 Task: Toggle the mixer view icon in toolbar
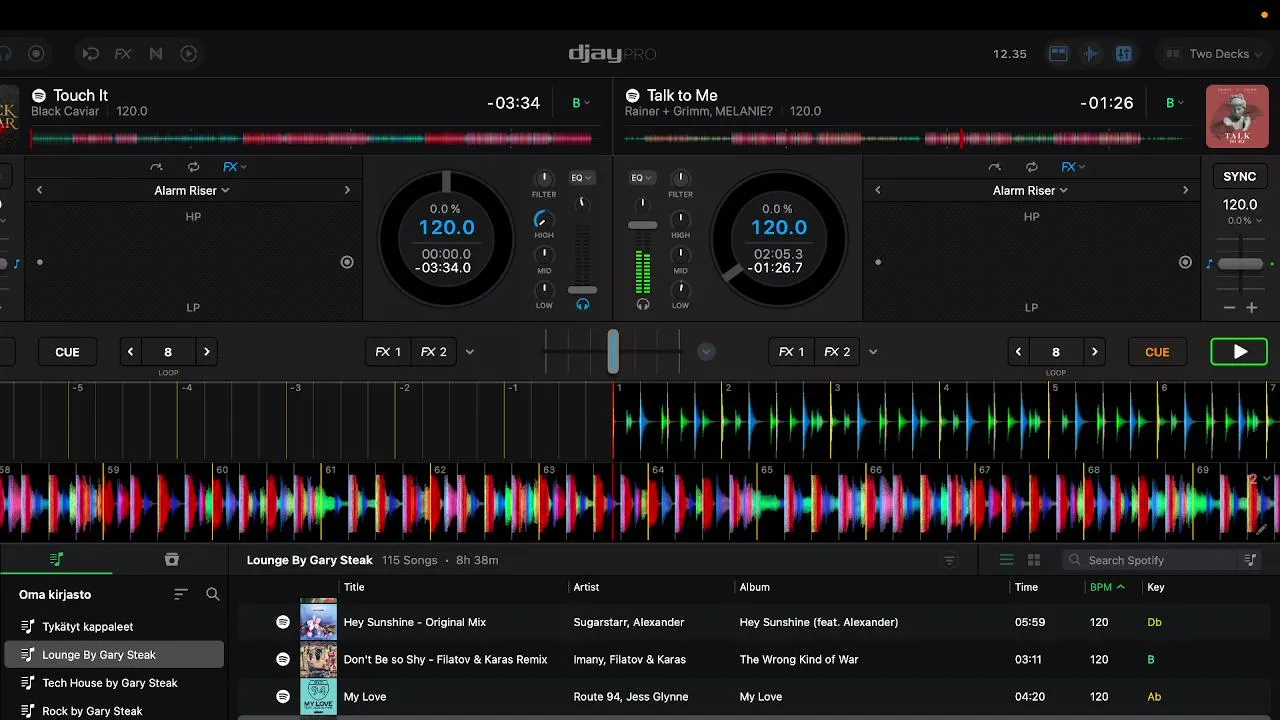point(1124,54)
